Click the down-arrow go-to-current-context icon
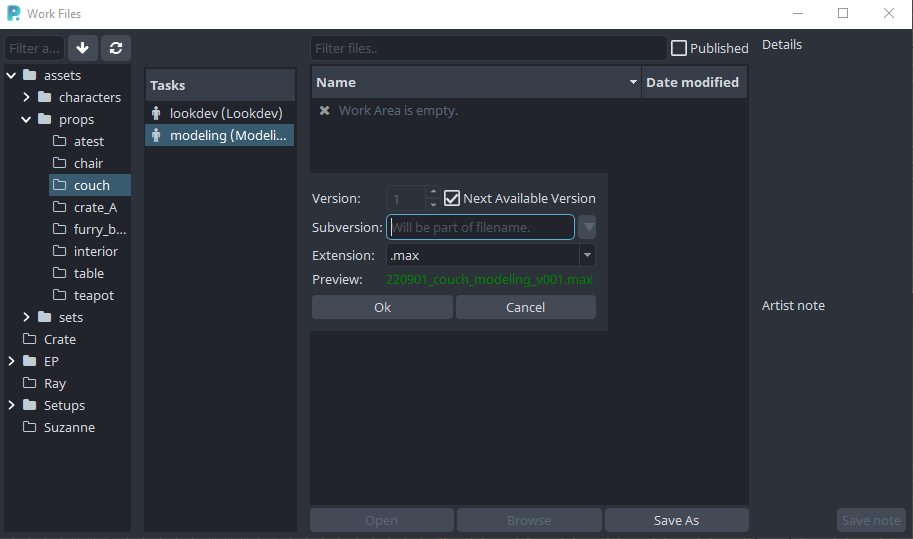Viewport: 913px width, 539px height. click(83, 48)
